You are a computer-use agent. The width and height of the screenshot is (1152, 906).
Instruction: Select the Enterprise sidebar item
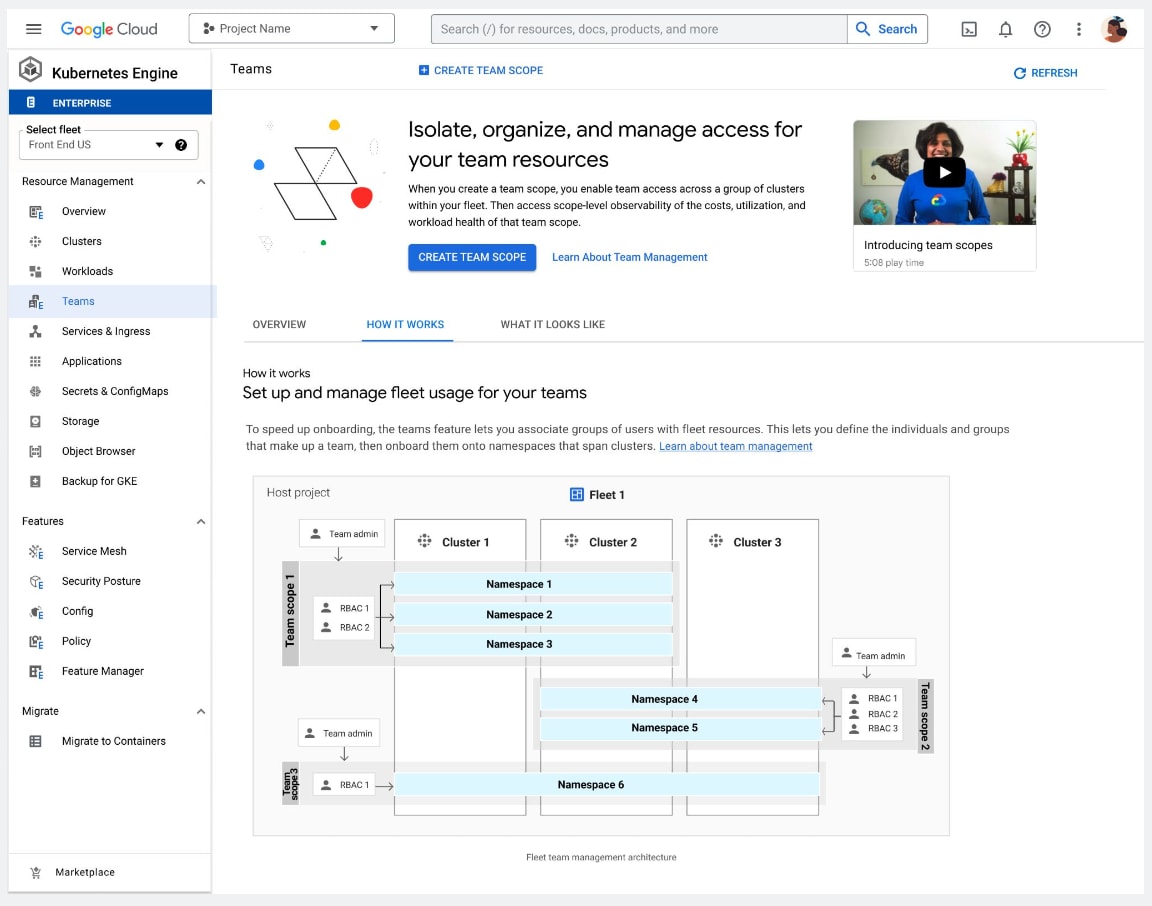coord(110,103)
